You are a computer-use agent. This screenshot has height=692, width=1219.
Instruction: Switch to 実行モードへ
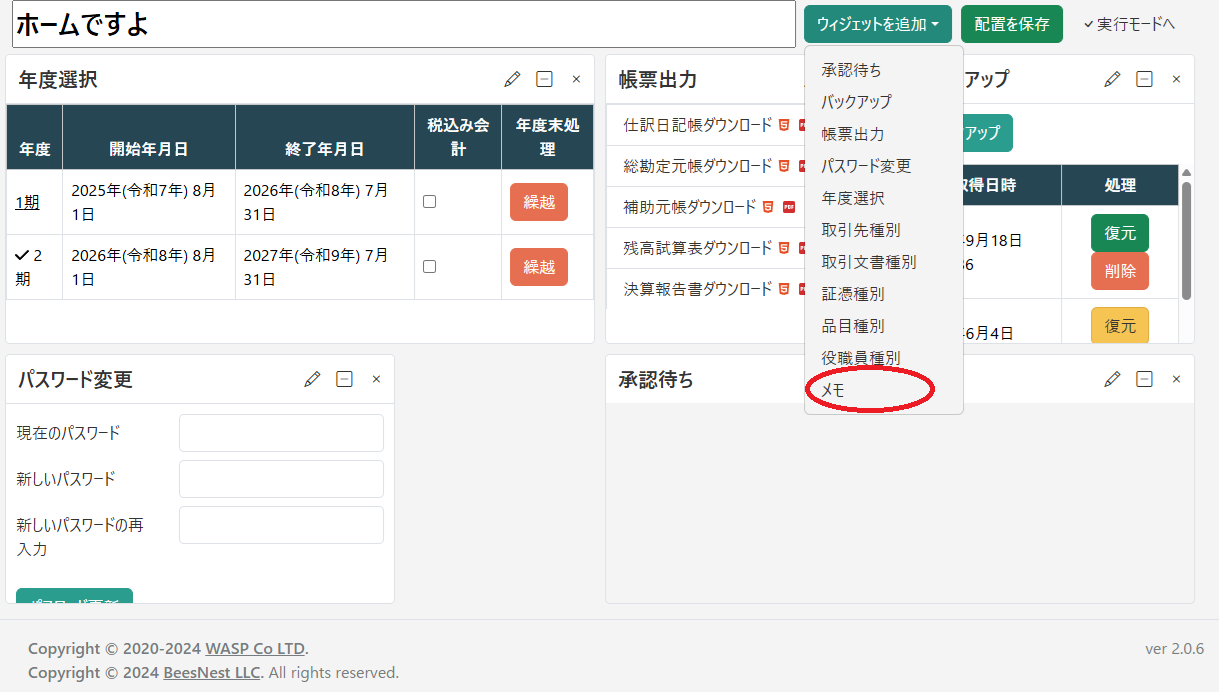pos(1129,24)
